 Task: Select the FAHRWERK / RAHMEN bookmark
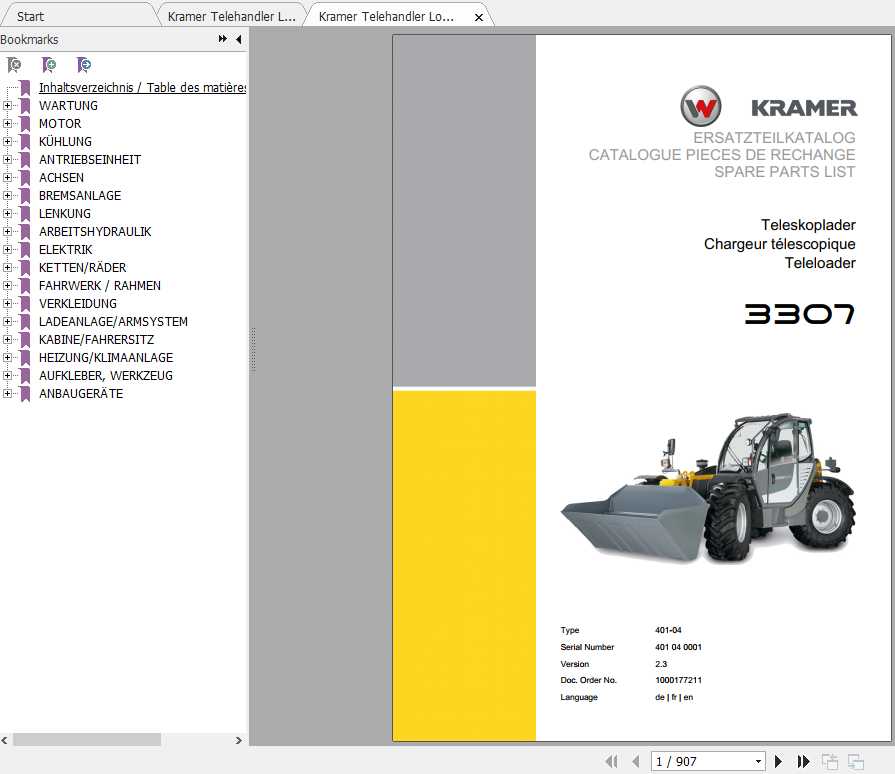[99, 285]
